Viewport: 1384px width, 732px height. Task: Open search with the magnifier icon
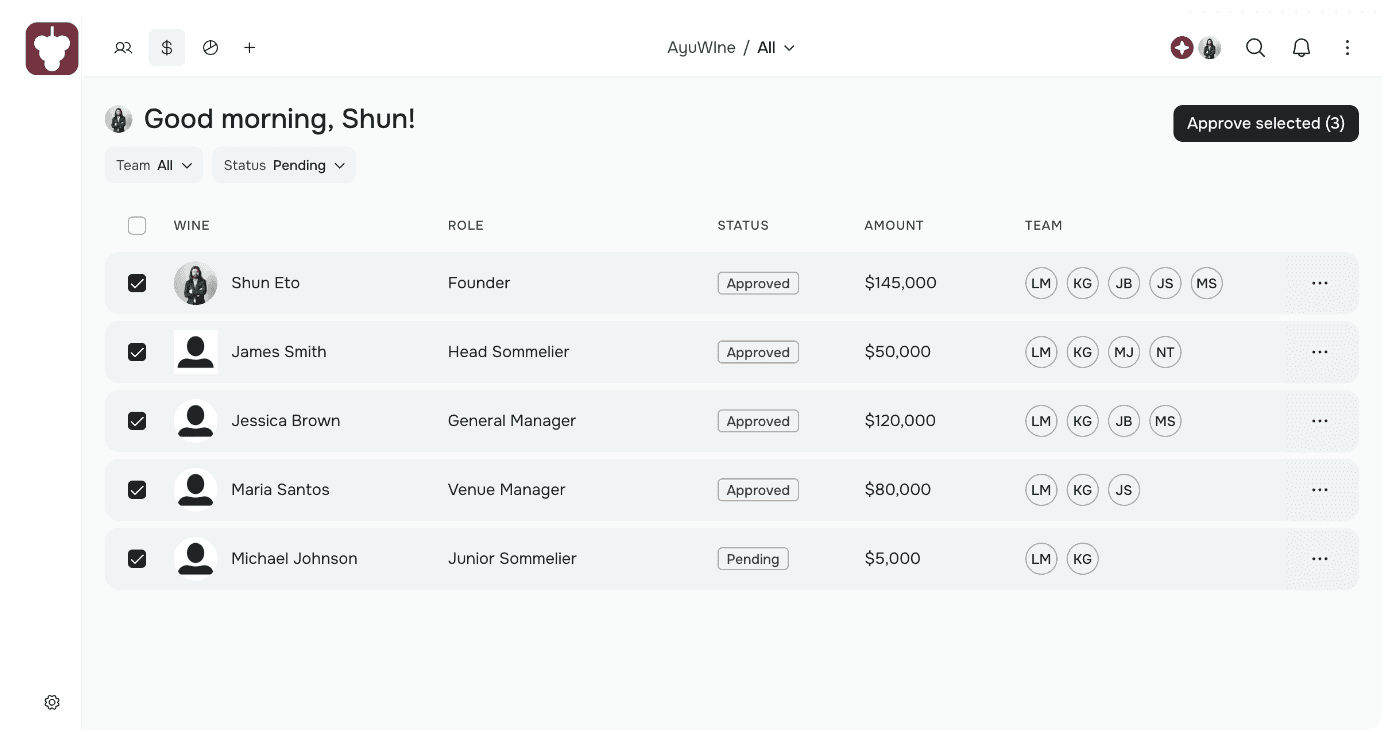(x=1255, y=47)
